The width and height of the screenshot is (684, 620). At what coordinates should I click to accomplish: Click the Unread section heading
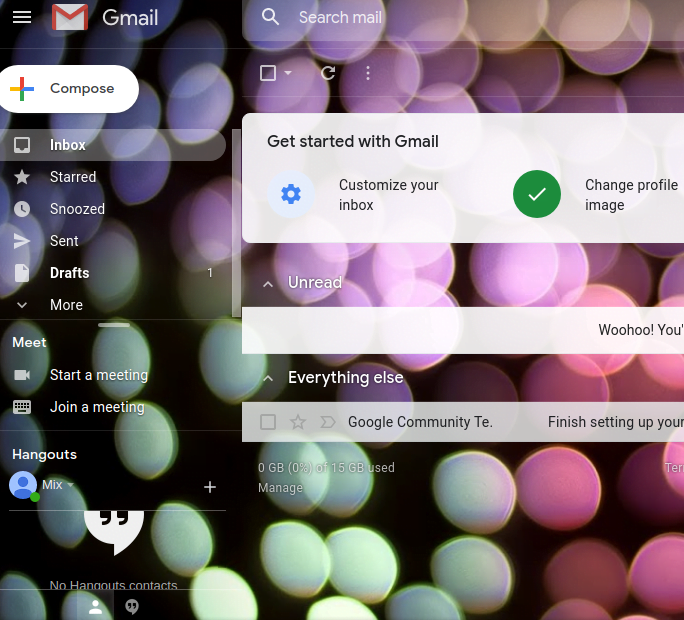315,283
